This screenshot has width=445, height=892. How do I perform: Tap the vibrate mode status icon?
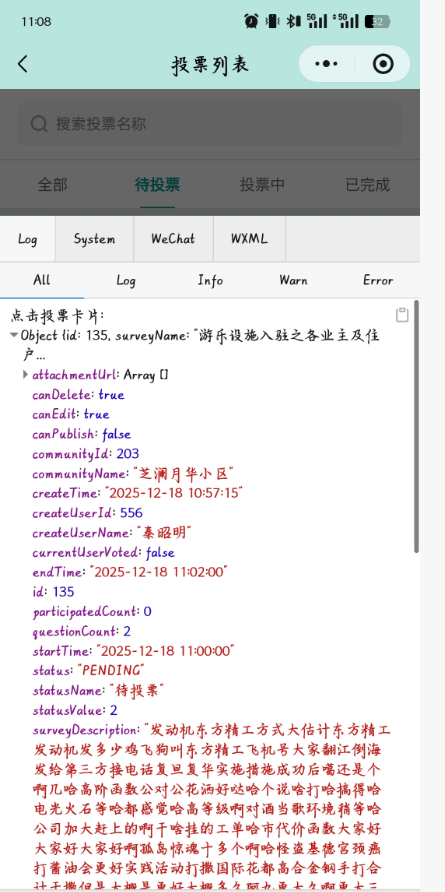273,21
